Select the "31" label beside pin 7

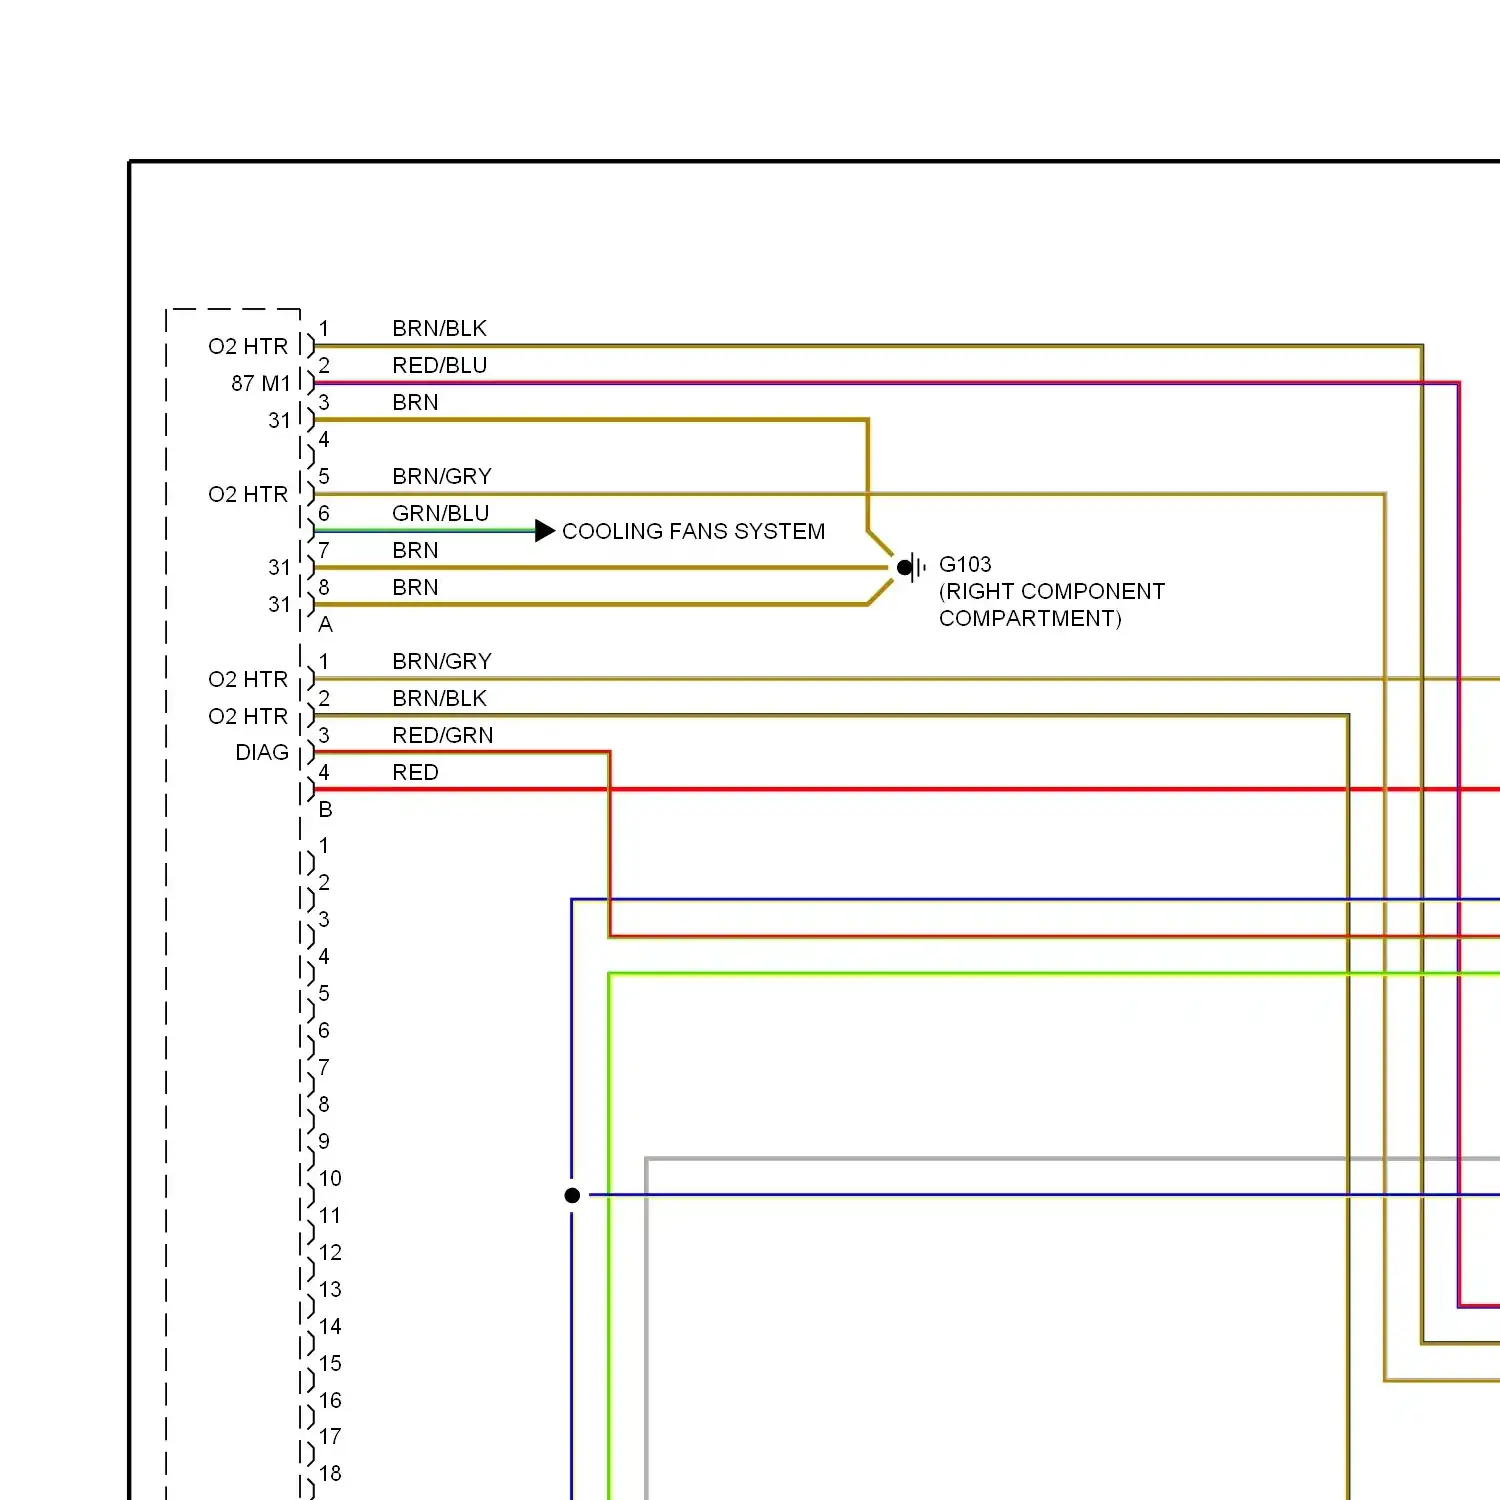pyautogui.click(x=279, y=567)
